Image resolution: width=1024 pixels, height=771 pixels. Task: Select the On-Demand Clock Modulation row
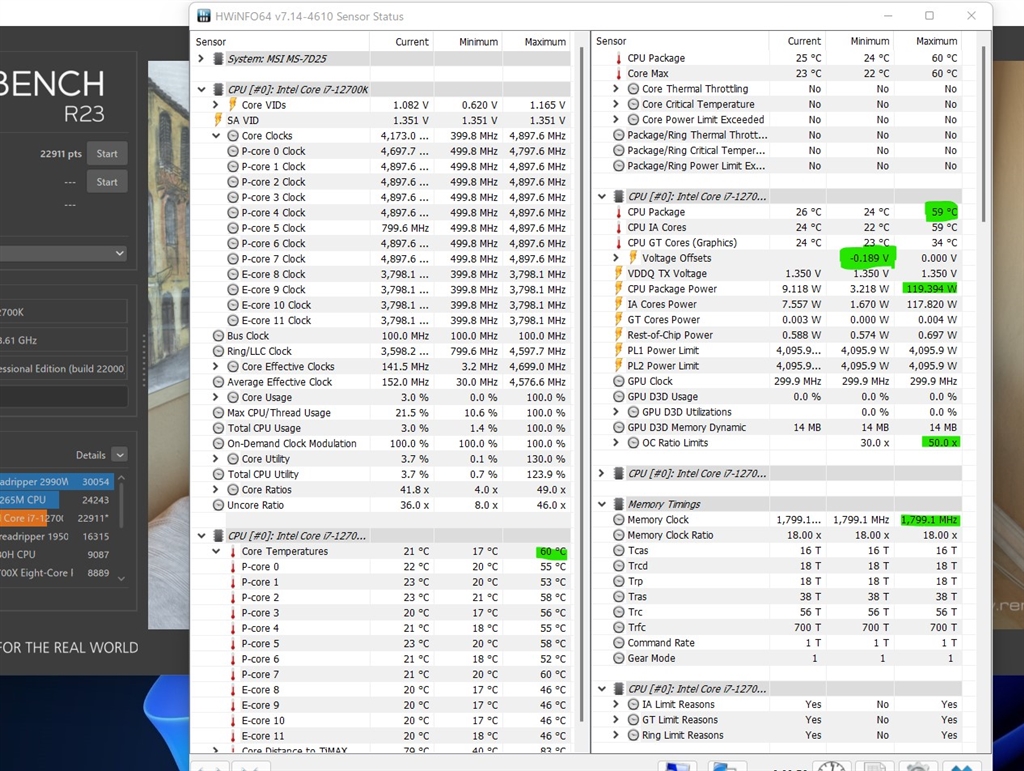pyautogui.click(x=383, y=443)
